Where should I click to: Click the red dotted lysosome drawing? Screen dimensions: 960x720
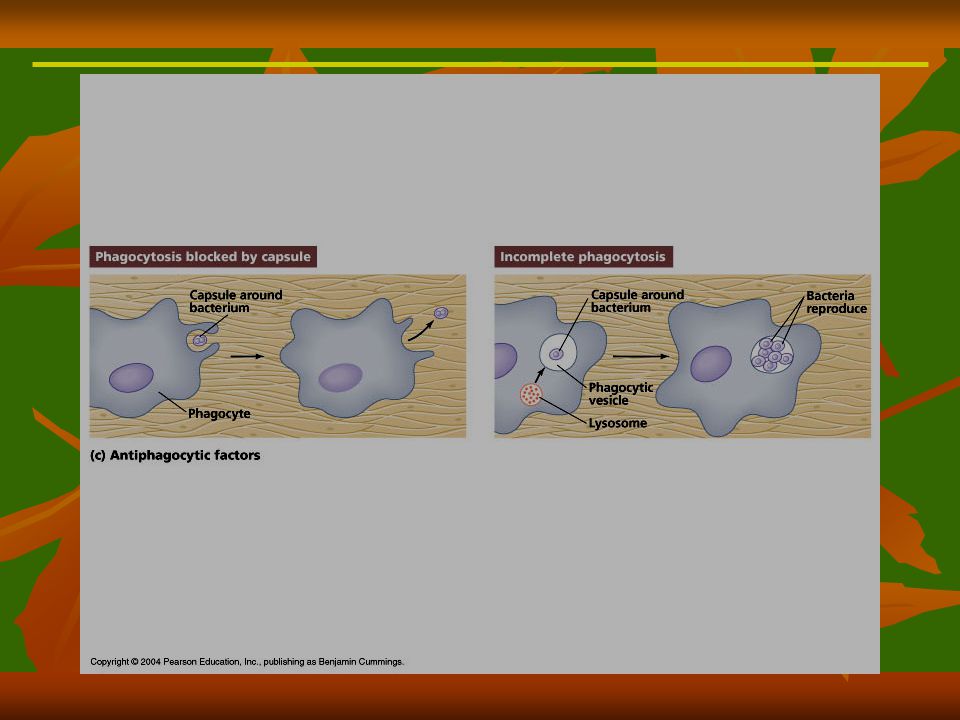531,394
